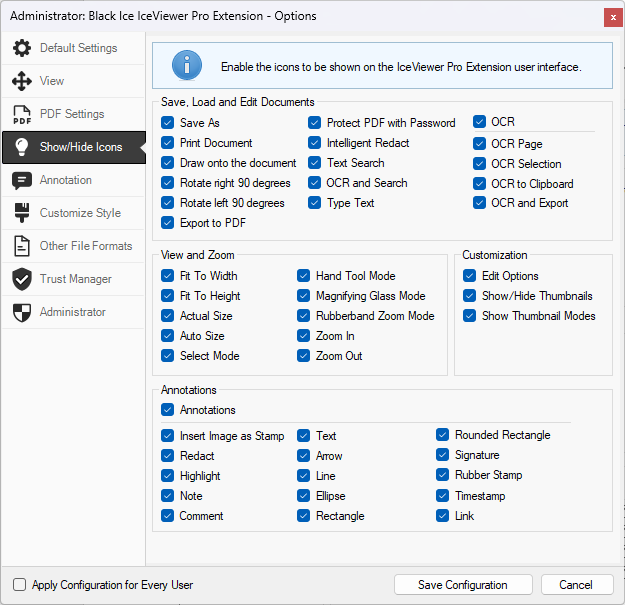This screenshot has height=605, width=625.
Task: Click the four-arrow View icon
Action: (x=22, y=81)
